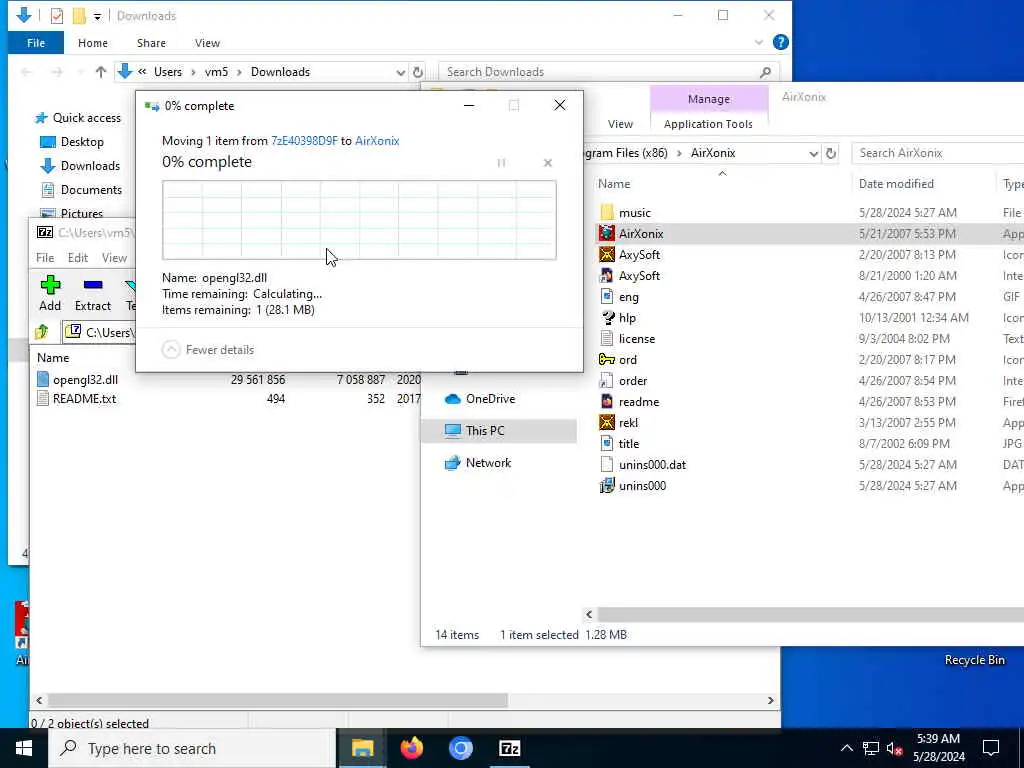Screen dimensions: 1024x768
Task: Open 7-Zip from the taskbar
Action: [509, 748]
